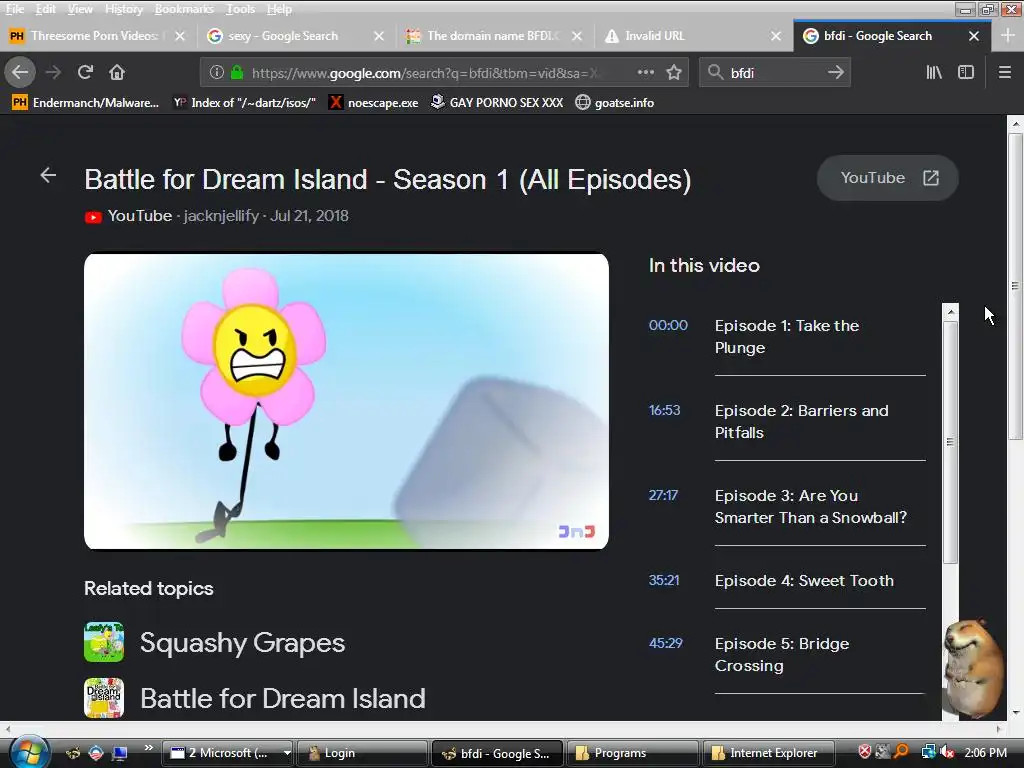Click the Battle for Dream Island topic thumbnail
The width and height of the screenshot is (1024, 768).
click(104, 698)
